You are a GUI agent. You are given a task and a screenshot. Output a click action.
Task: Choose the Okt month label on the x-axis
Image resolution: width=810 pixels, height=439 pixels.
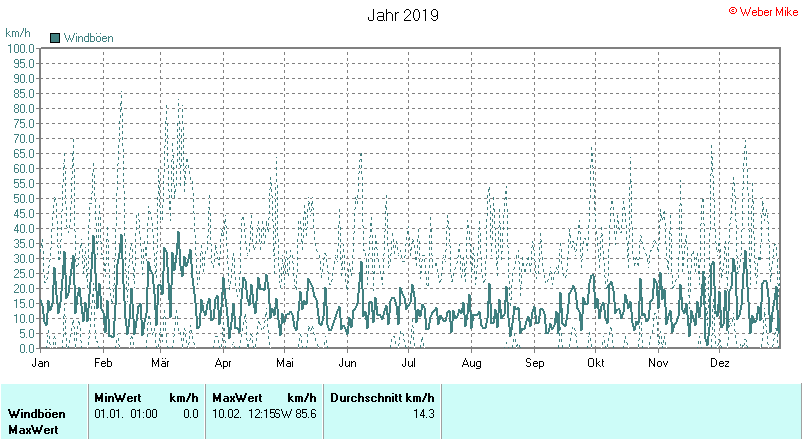pos(596,363)
